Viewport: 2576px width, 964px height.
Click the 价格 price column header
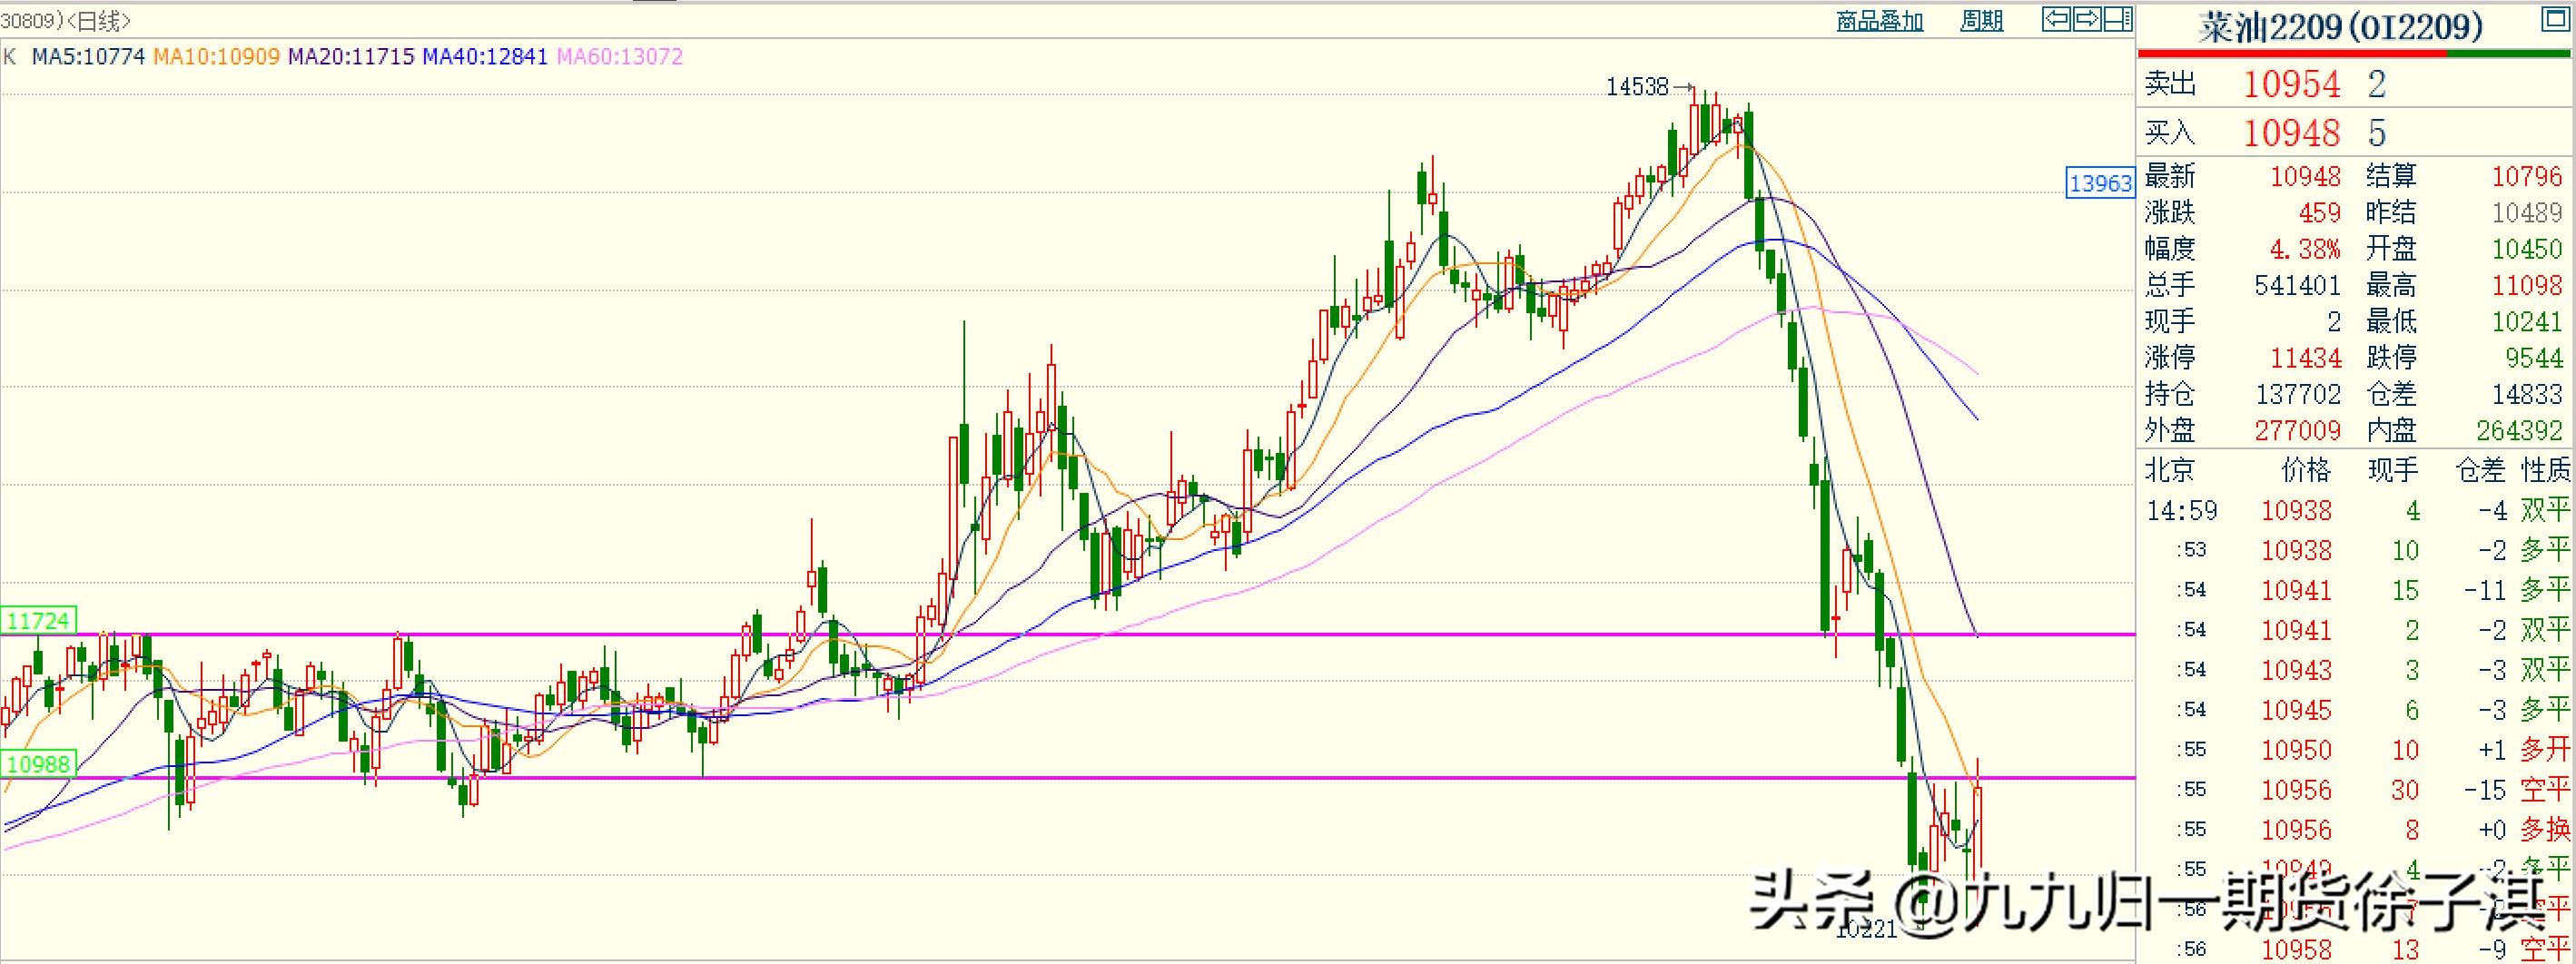point(2306,470)
